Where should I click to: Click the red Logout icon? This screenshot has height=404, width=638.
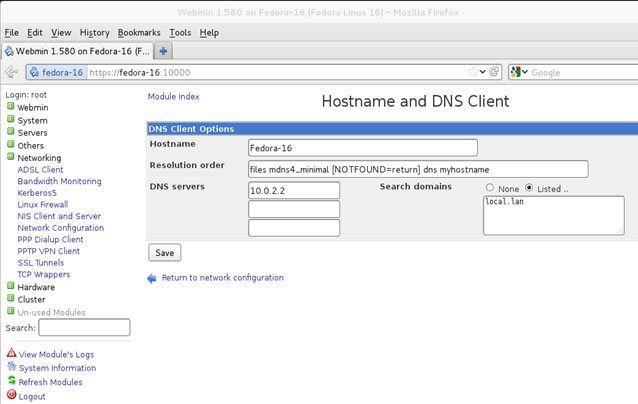coord(12,395)
